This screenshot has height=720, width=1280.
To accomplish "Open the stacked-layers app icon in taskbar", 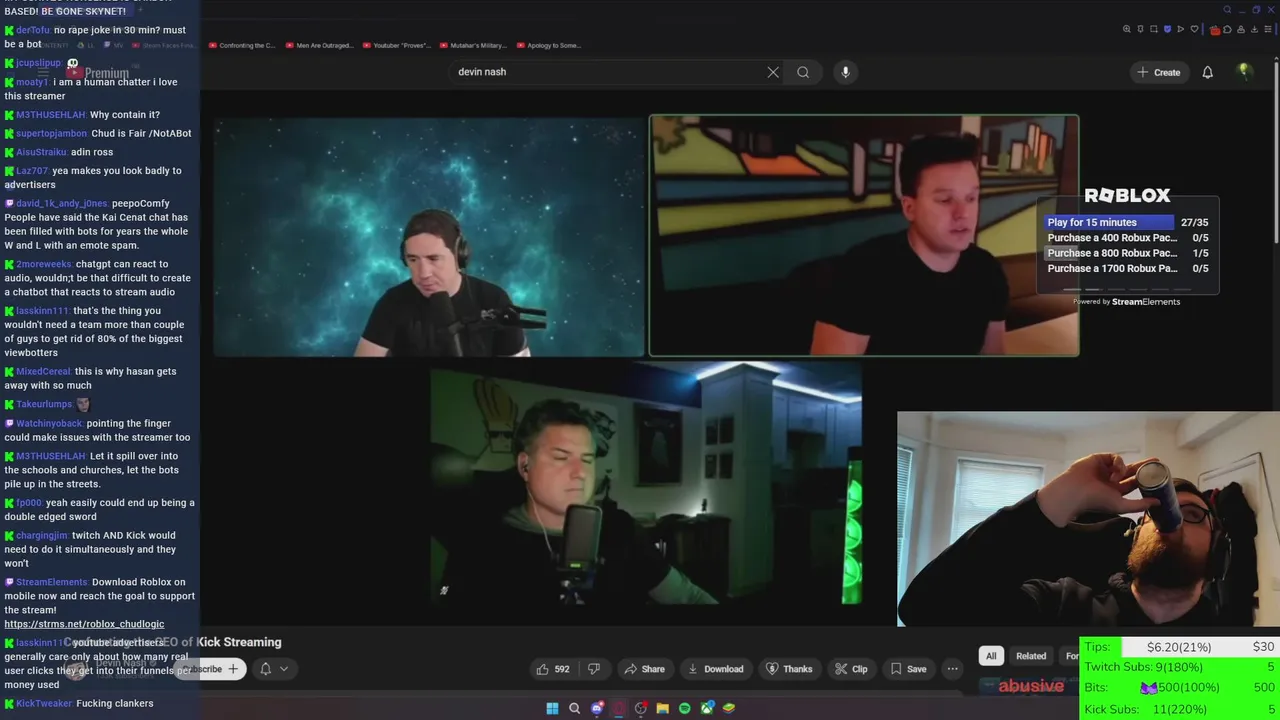I will 729,708.
